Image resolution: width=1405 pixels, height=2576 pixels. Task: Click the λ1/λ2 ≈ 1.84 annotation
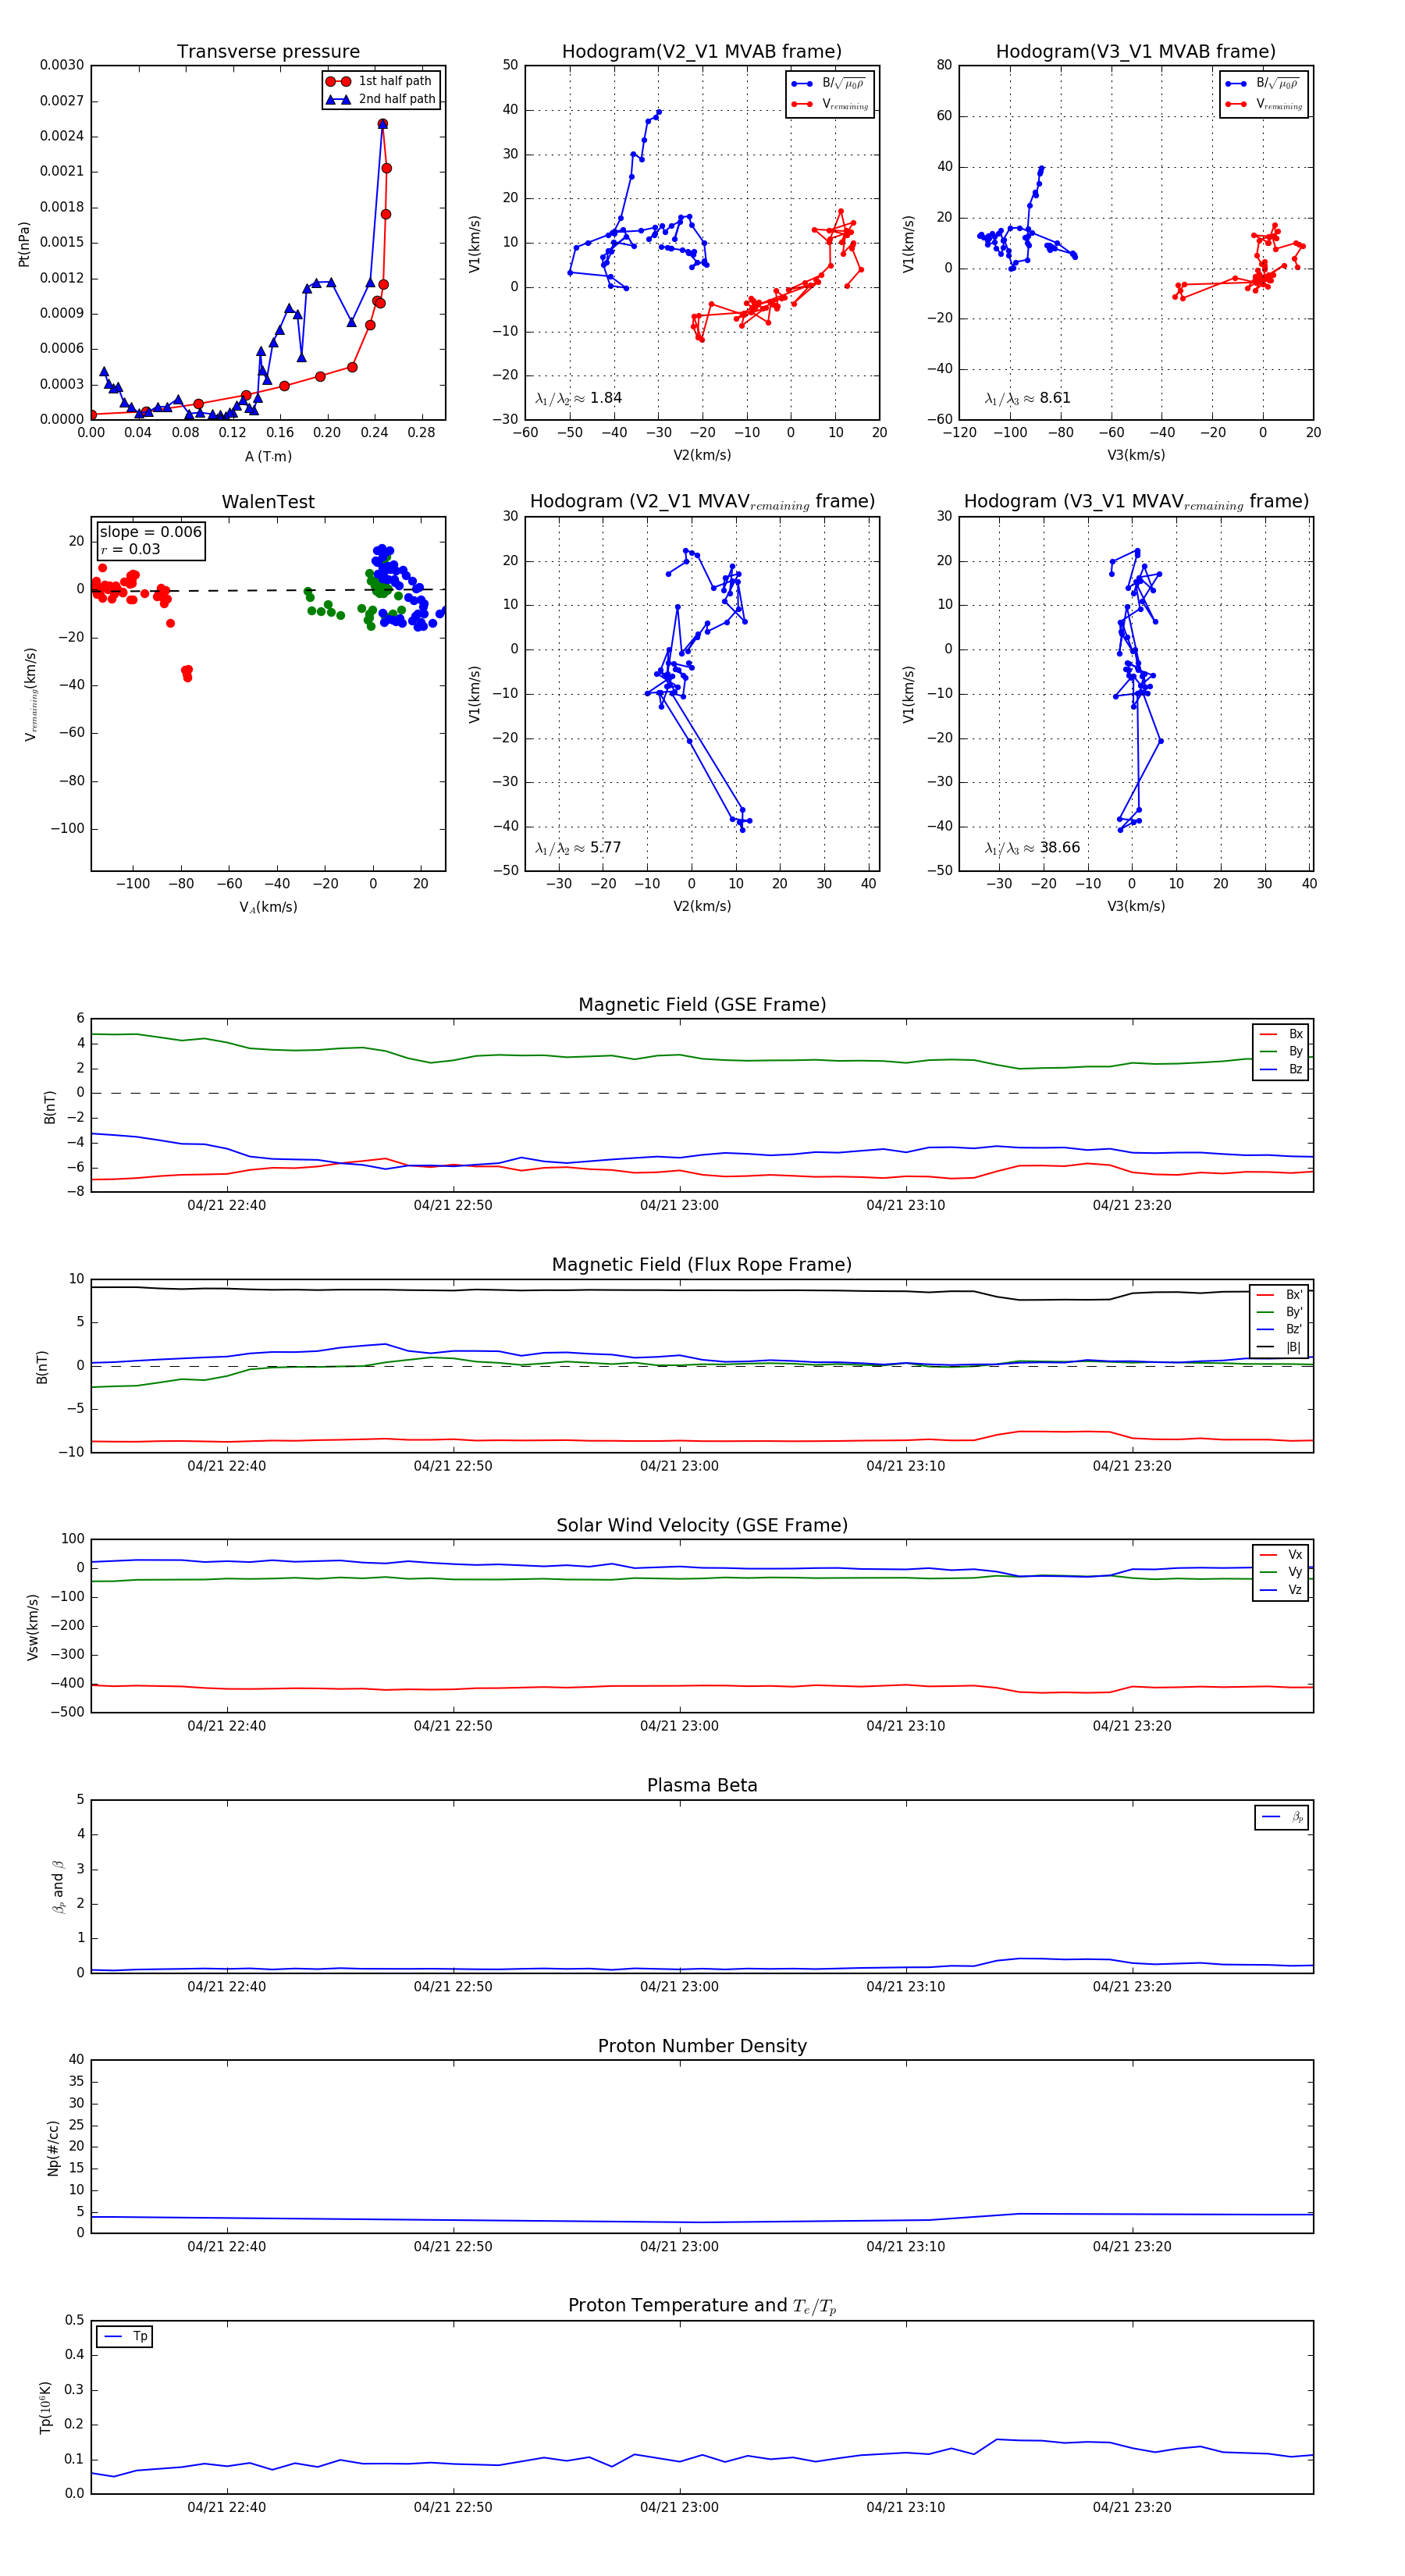click(x=578, y=398)
